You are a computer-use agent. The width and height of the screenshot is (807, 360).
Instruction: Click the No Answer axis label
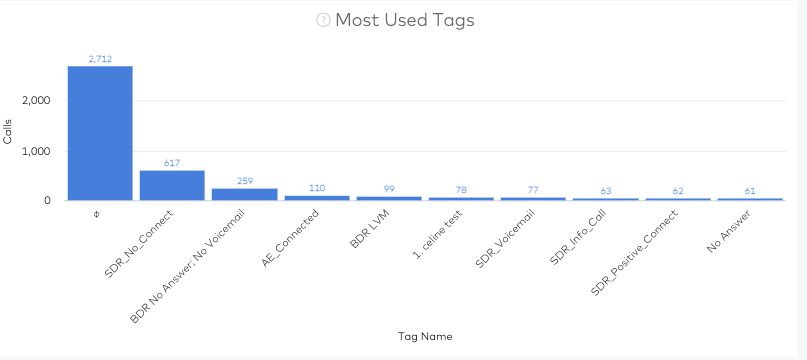[x=729, y=231]
